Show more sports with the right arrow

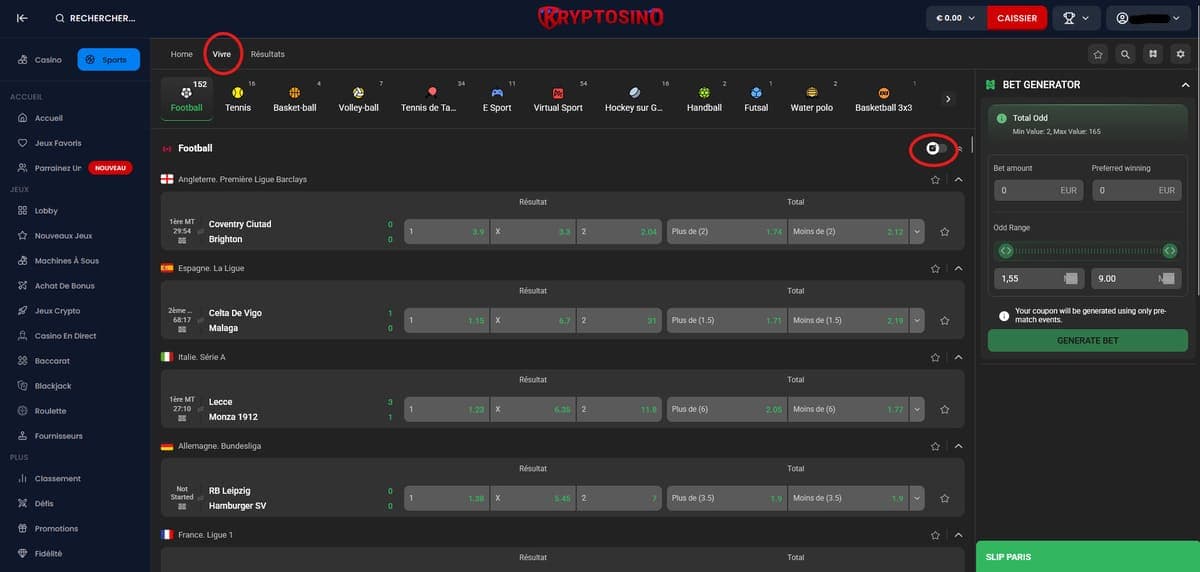948,99
